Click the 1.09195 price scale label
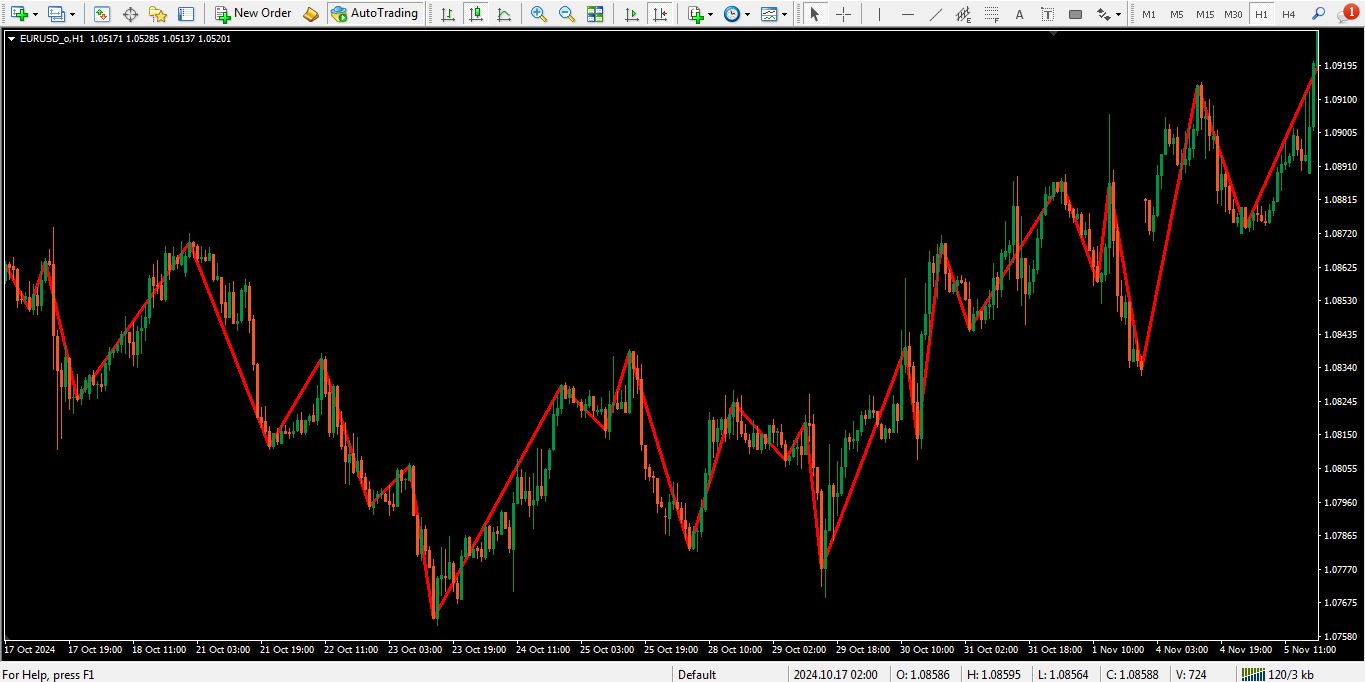The width and height of the screenshot is (1365, 682). [1338, 66]
